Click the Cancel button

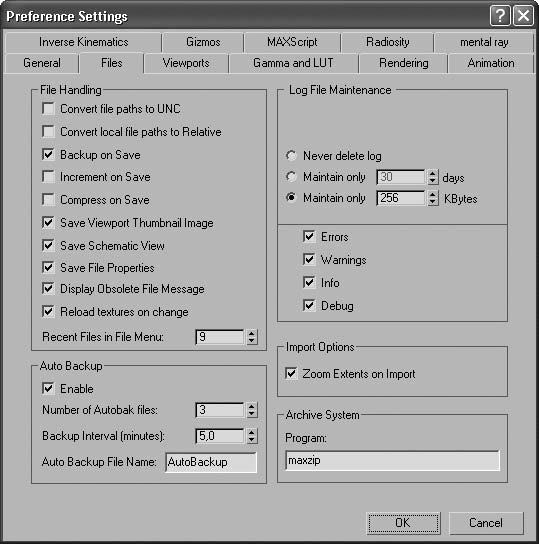click(486, 523)
